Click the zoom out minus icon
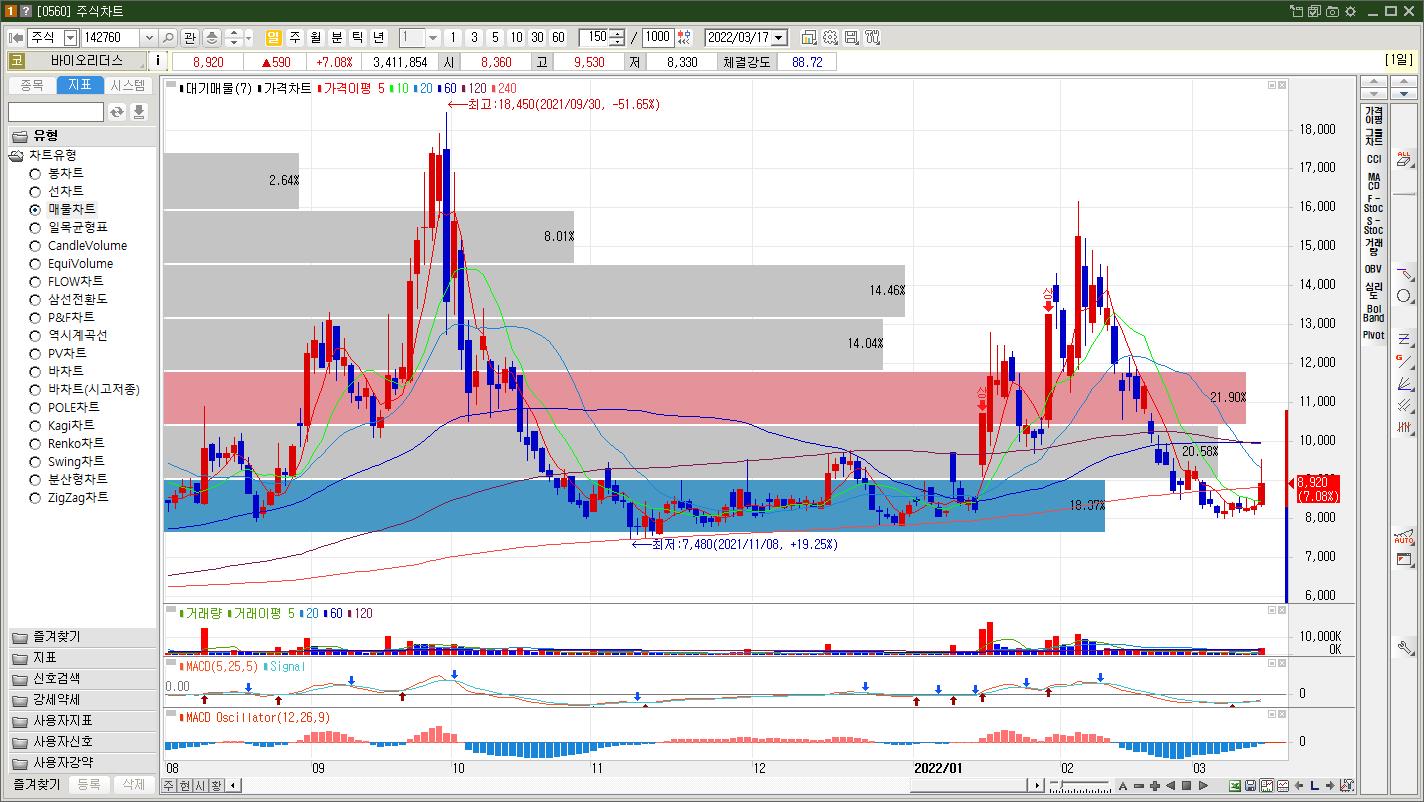 [x=1139, y=786]
